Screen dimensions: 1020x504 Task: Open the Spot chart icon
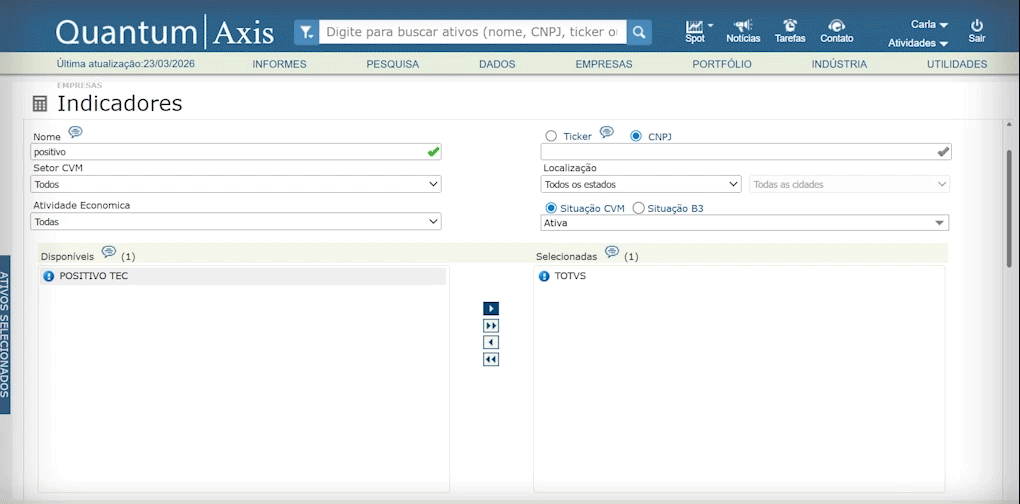695,26
